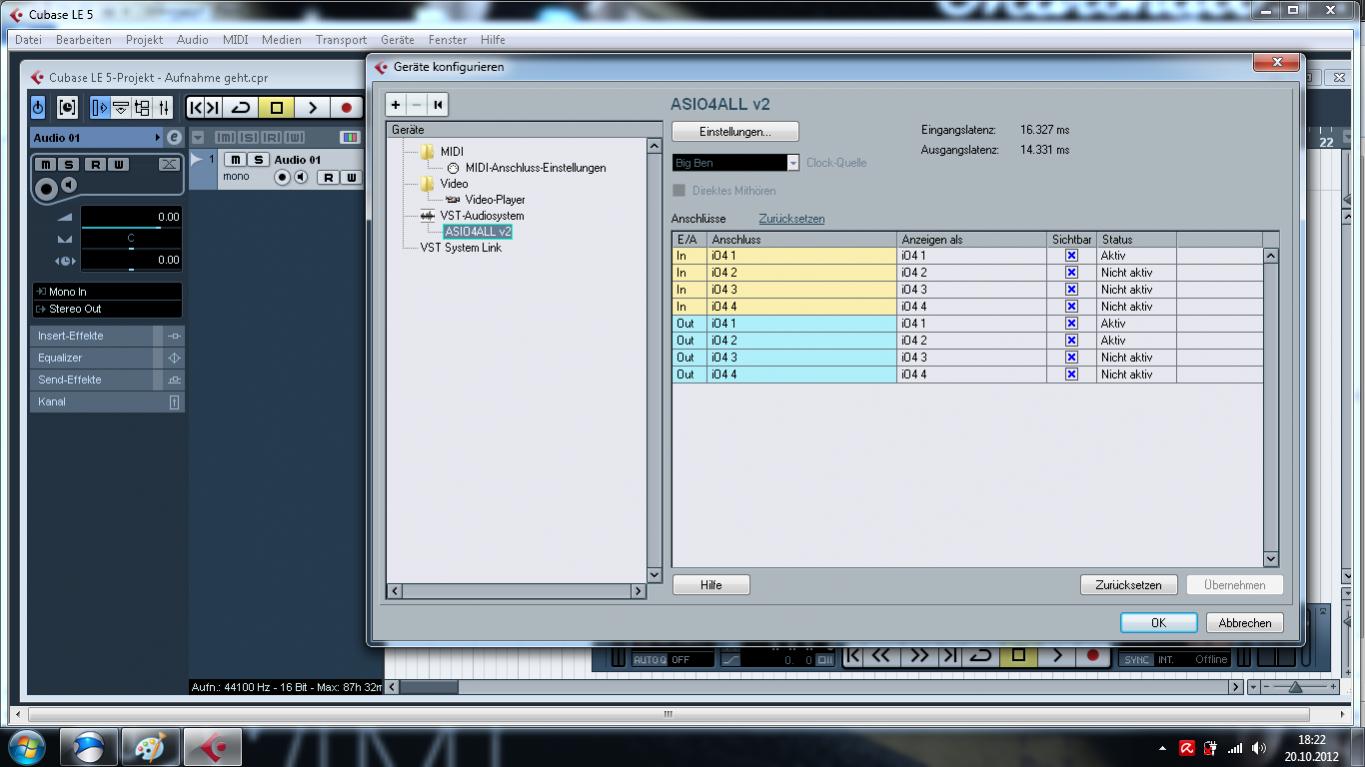Viewport: 1365px width, 767px height.
Task: Expand the Equalizer section
Action: pyautogui.click(x=107, y=358)
